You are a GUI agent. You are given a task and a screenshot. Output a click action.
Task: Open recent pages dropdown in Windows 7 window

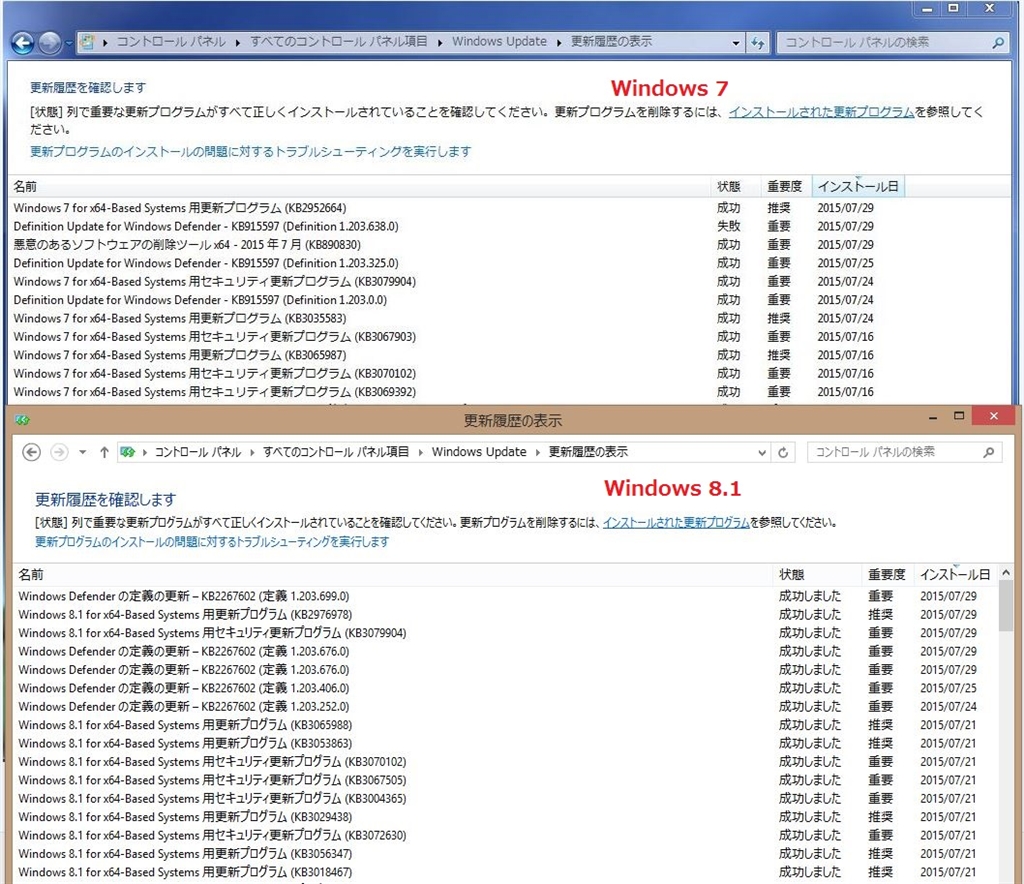point(69,44)
